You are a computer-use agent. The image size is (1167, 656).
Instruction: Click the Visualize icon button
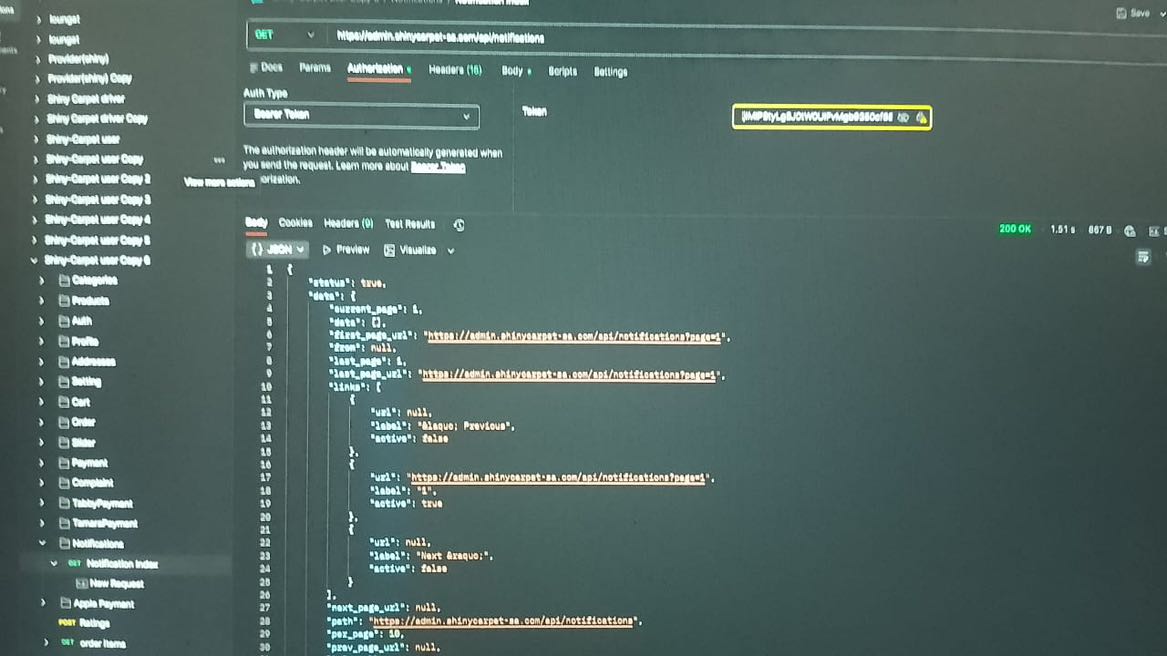pos(389,250)
